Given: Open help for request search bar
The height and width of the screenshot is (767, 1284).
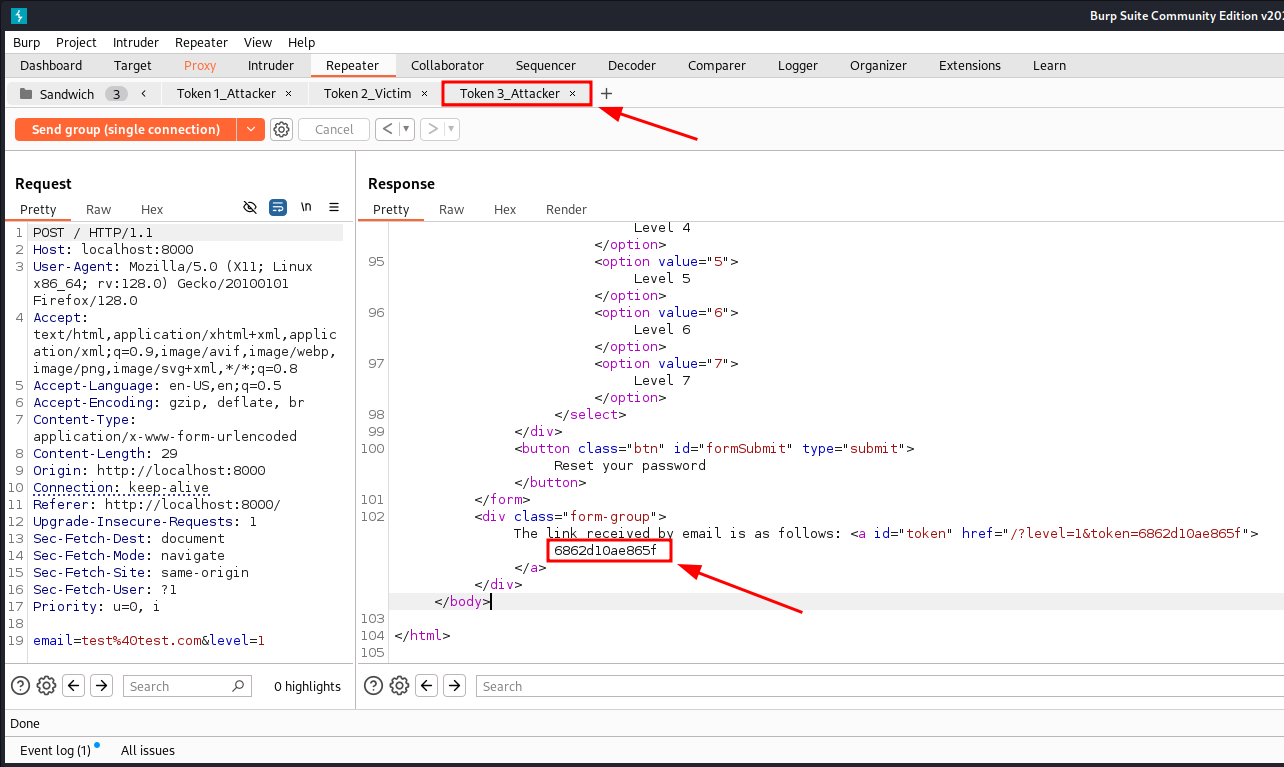Looking at the screenshot, I should point(20,686).
